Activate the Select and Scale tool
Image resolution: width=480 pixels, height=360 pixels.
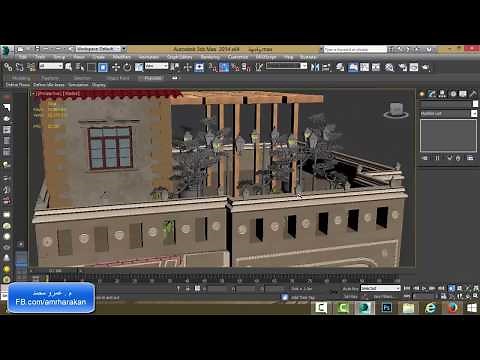click(139, 67)
